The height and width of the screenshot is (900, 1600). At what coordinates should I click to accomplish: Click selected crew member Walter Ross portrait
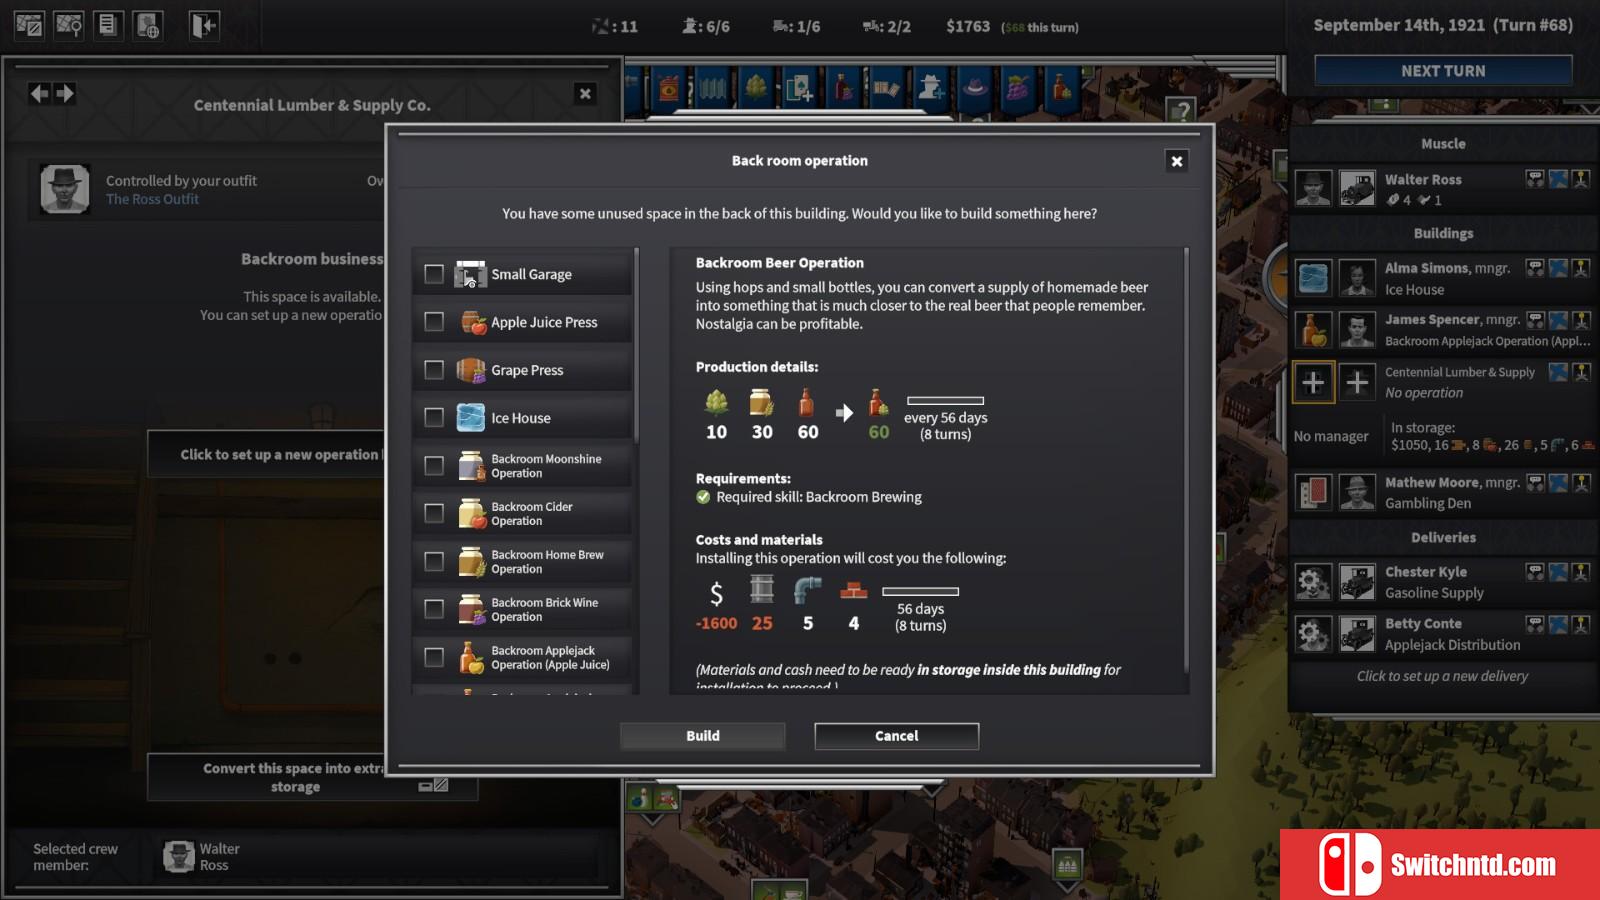(179, 857)
